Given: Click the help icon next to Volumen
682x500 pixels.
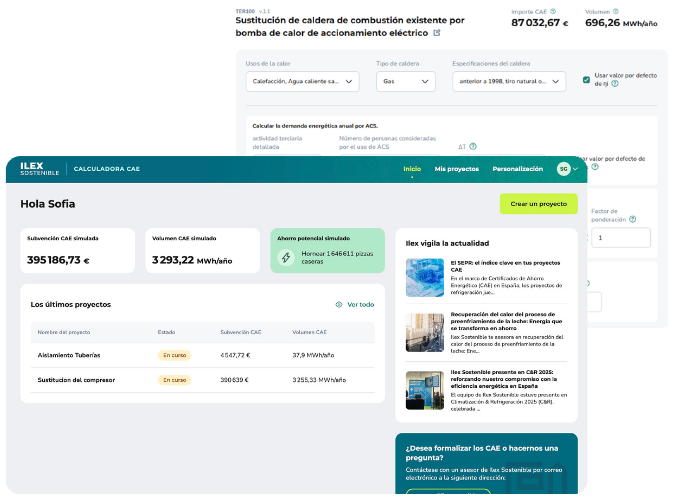Looking at the screenshot, I should pos(617,12).
